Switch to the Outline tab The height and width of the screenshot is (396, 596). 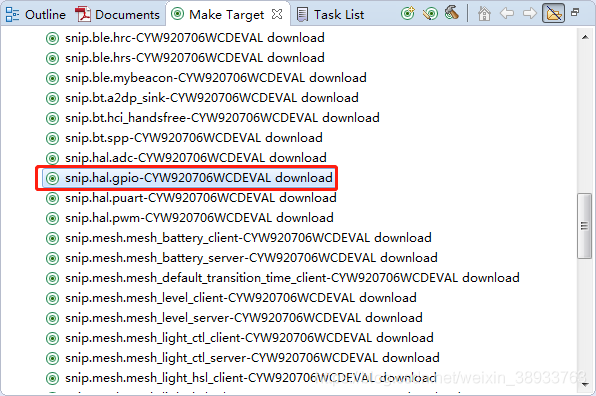click(x=35, y=14)
